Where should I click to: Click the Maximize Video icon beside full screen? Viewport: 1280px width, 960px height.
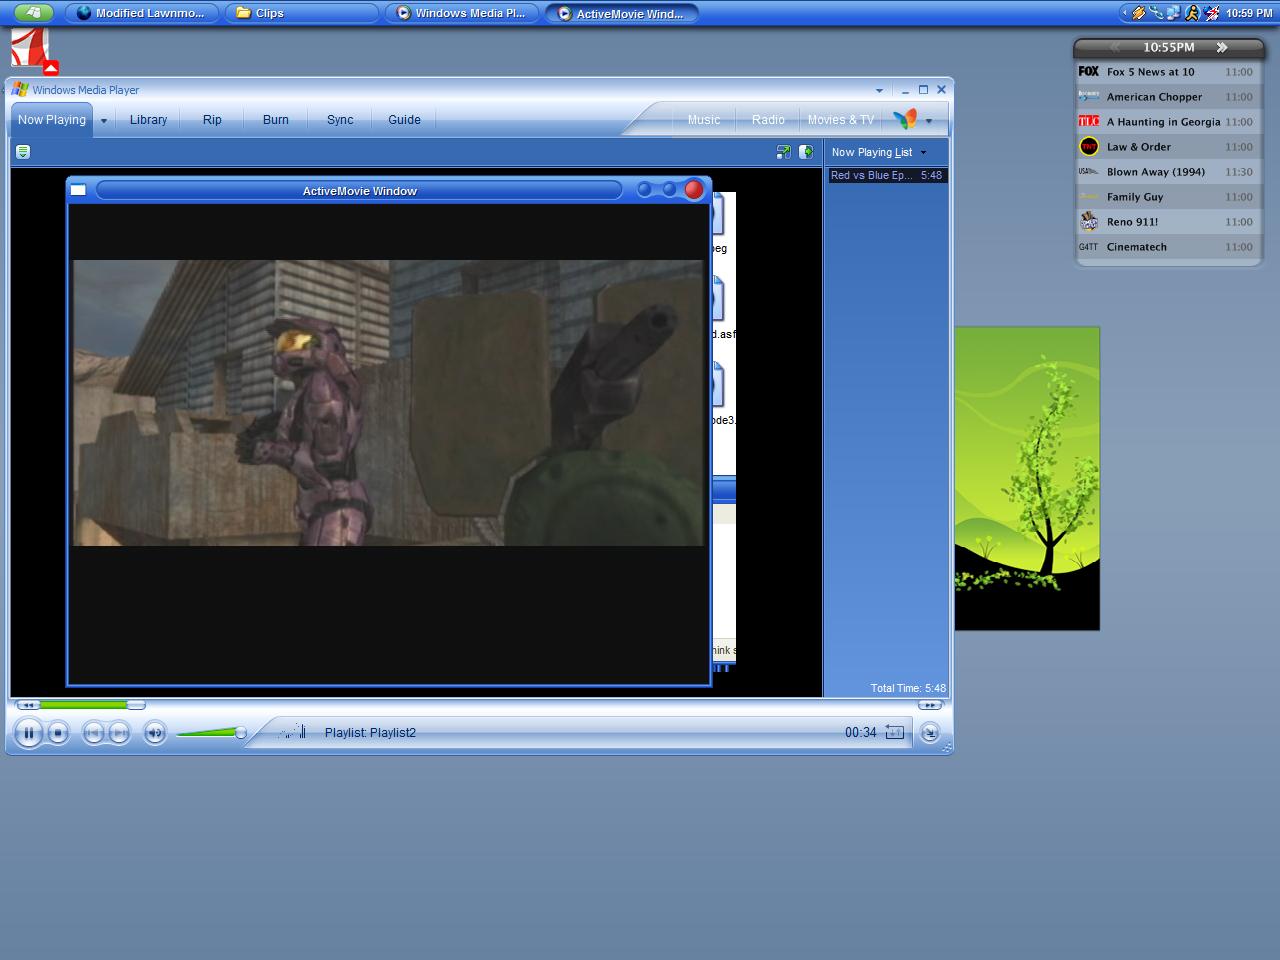coord(807,152)
